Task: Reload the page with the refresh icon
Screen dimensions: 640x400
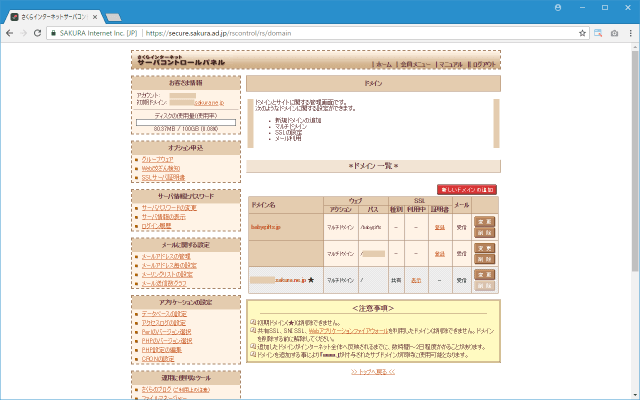Action: [x=40, y=32]
